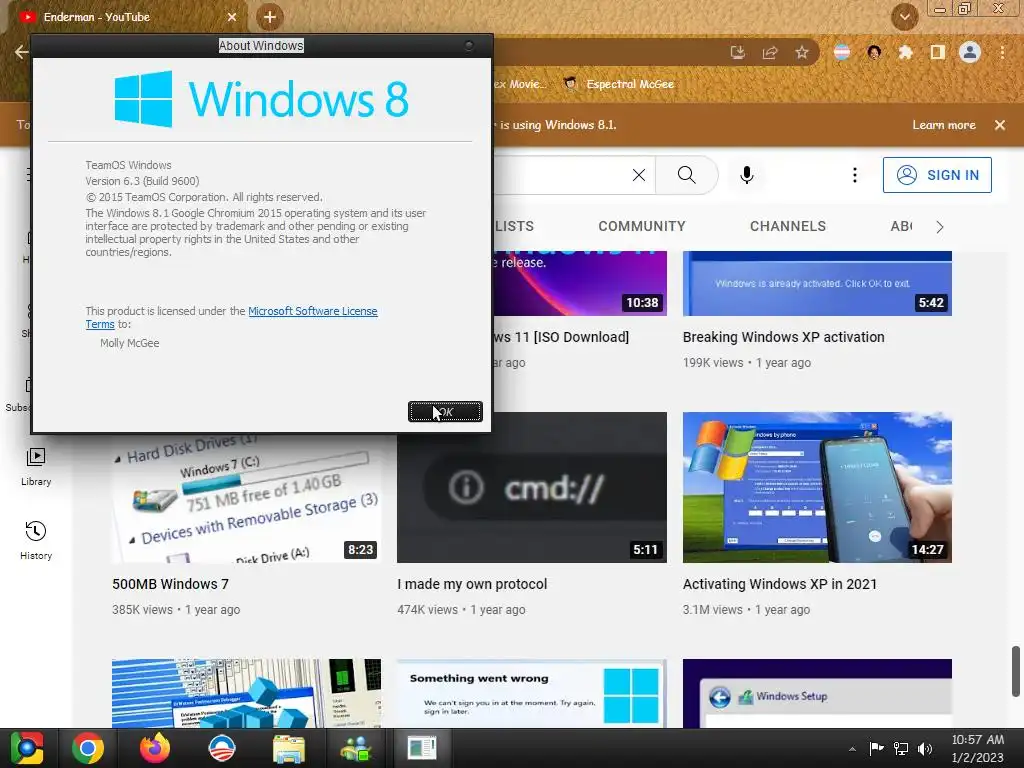Dismiss the Windows 8.1 notification bar
The image size is (1024, 768).
(x=1000, y=125)
